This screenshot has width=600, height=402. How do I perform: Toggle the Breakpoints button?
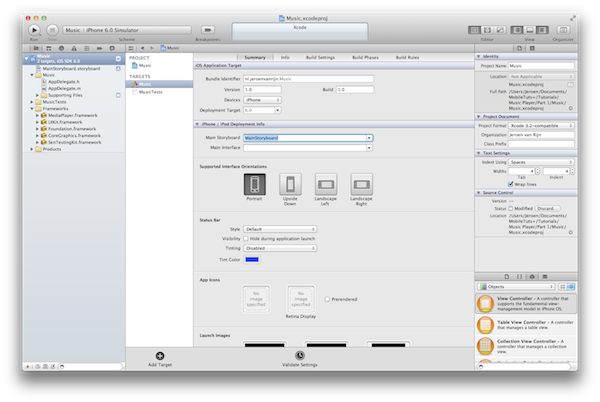[x=208, y=30]
